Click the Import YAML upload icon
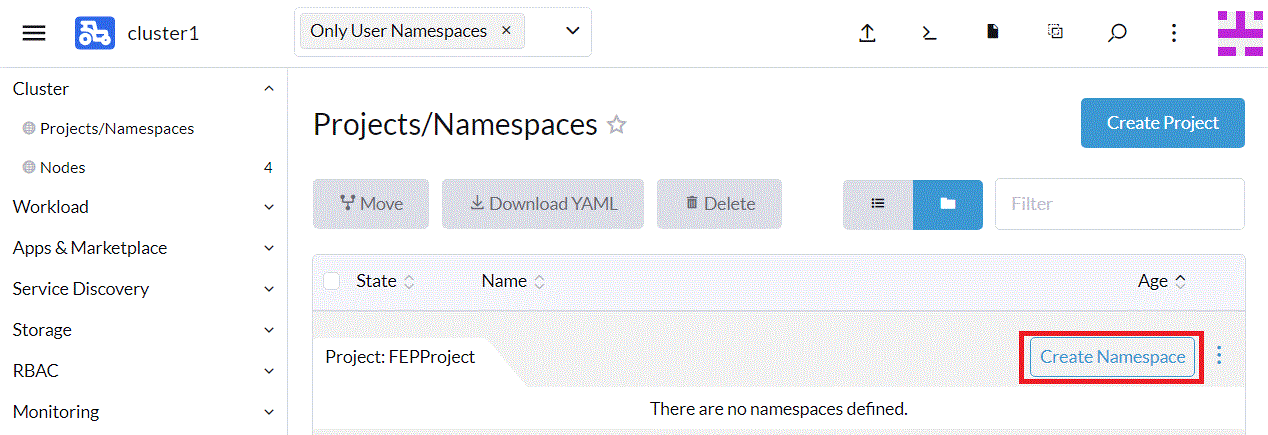 pyautogui.click(x=867, y=33)
